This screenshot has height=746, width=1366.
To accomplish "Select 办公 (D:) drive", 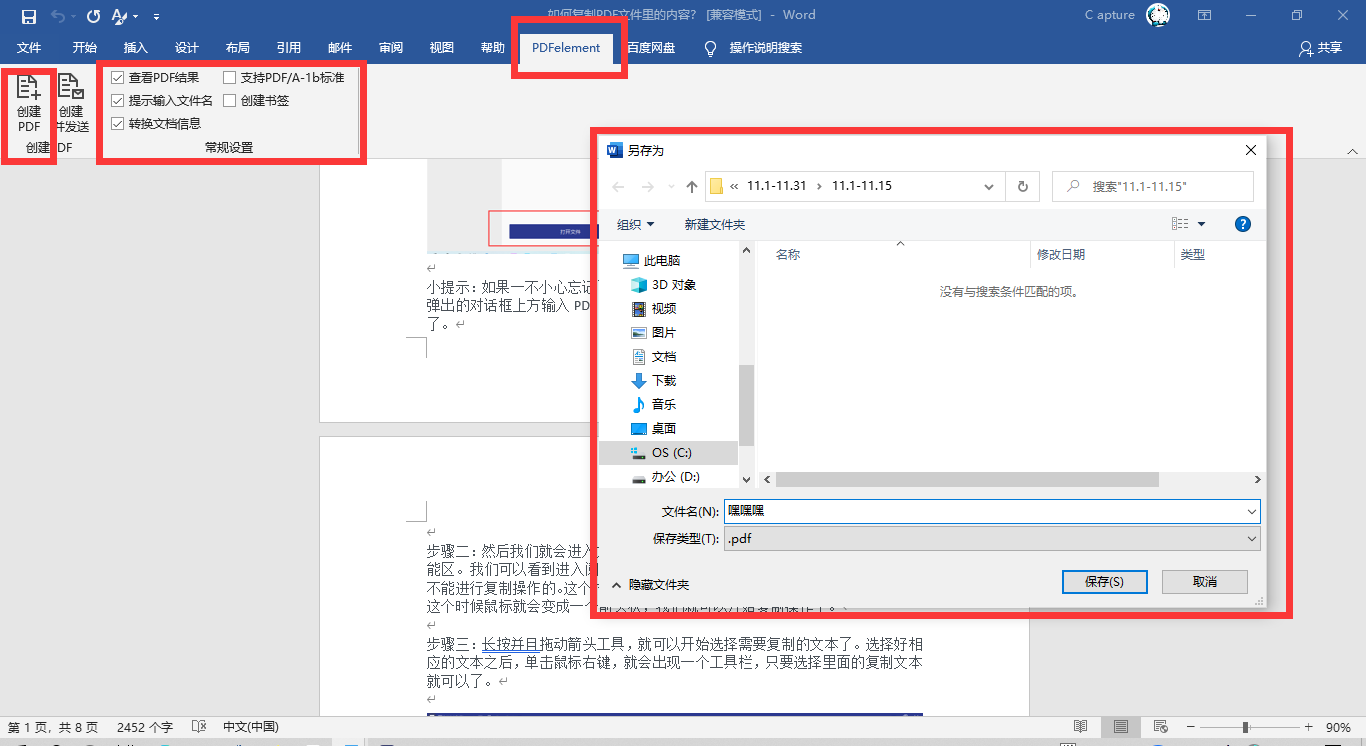I will pyautogui.click(x=667, y=477).
